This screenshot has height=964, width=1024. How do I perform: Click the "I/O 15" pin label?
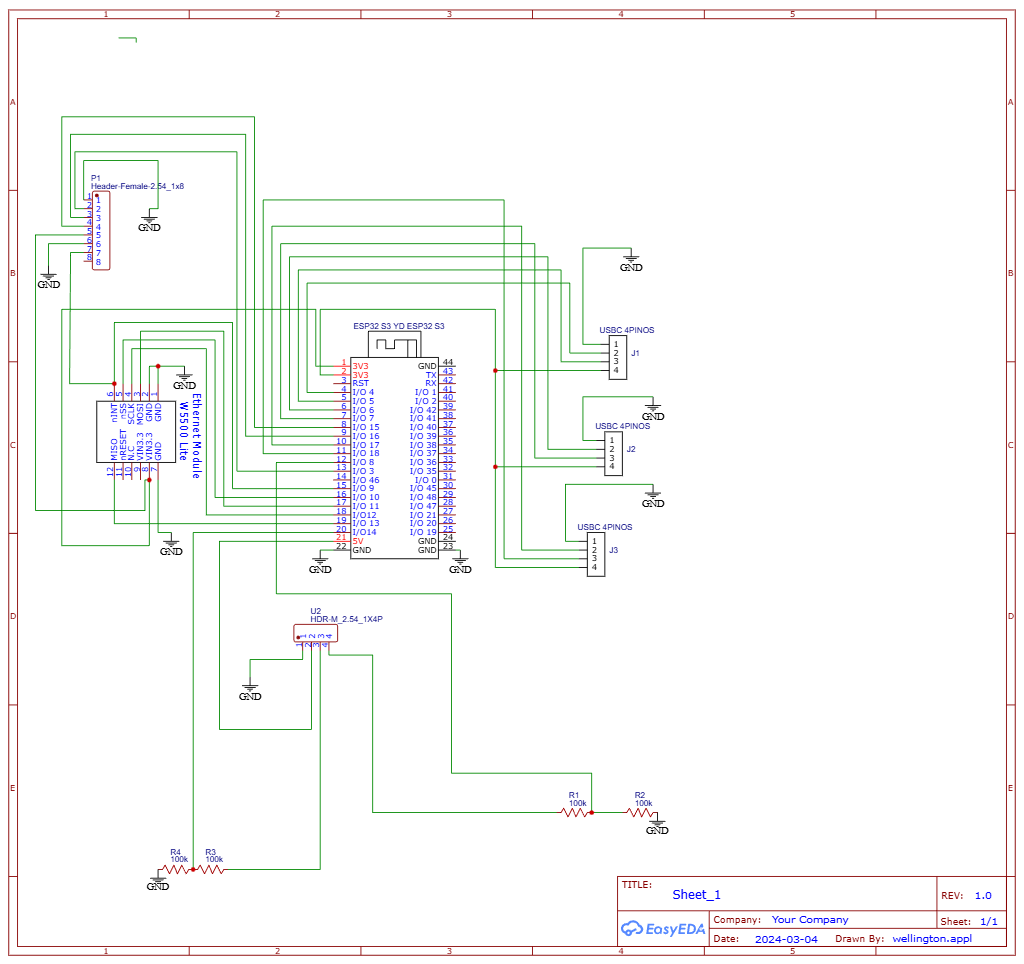(x=366, y=427)
